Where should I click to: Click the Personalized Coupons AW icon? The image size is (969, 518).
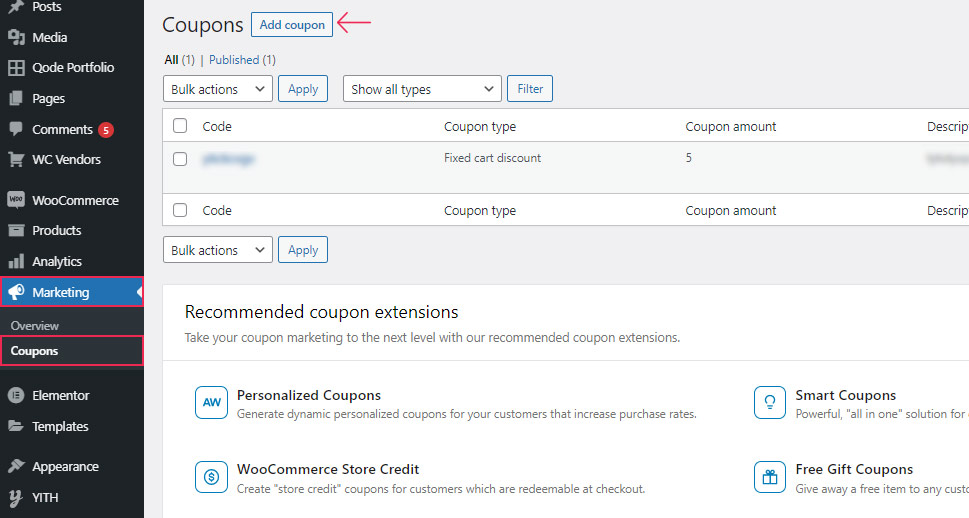coord(211,402)
